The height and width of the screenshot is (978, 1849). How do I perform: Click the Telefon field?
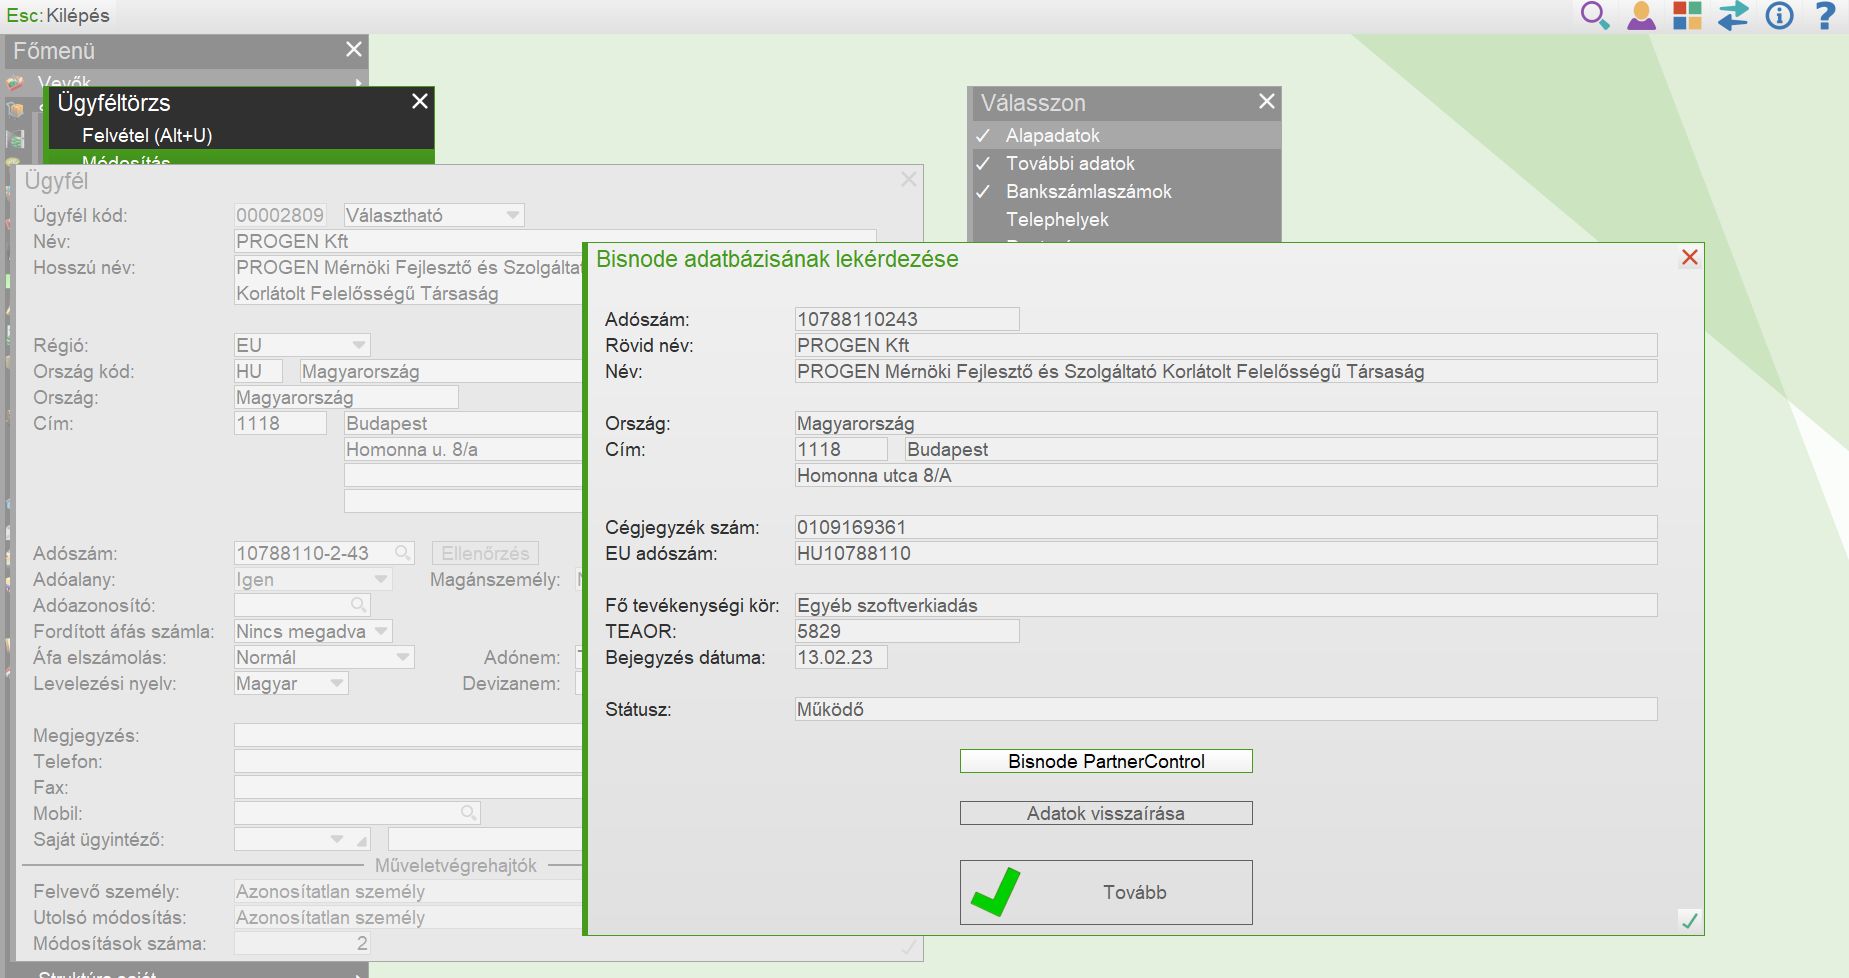(x=408, y=761)
